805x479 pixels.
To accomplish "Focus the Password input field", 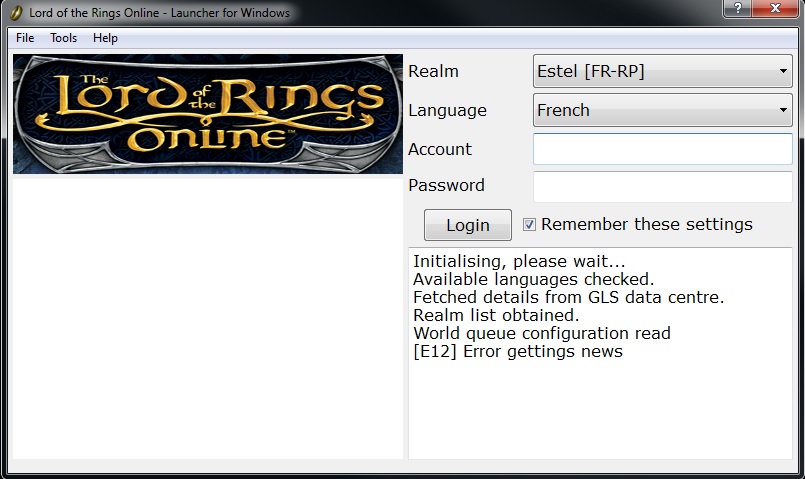I will click(663, 186).
